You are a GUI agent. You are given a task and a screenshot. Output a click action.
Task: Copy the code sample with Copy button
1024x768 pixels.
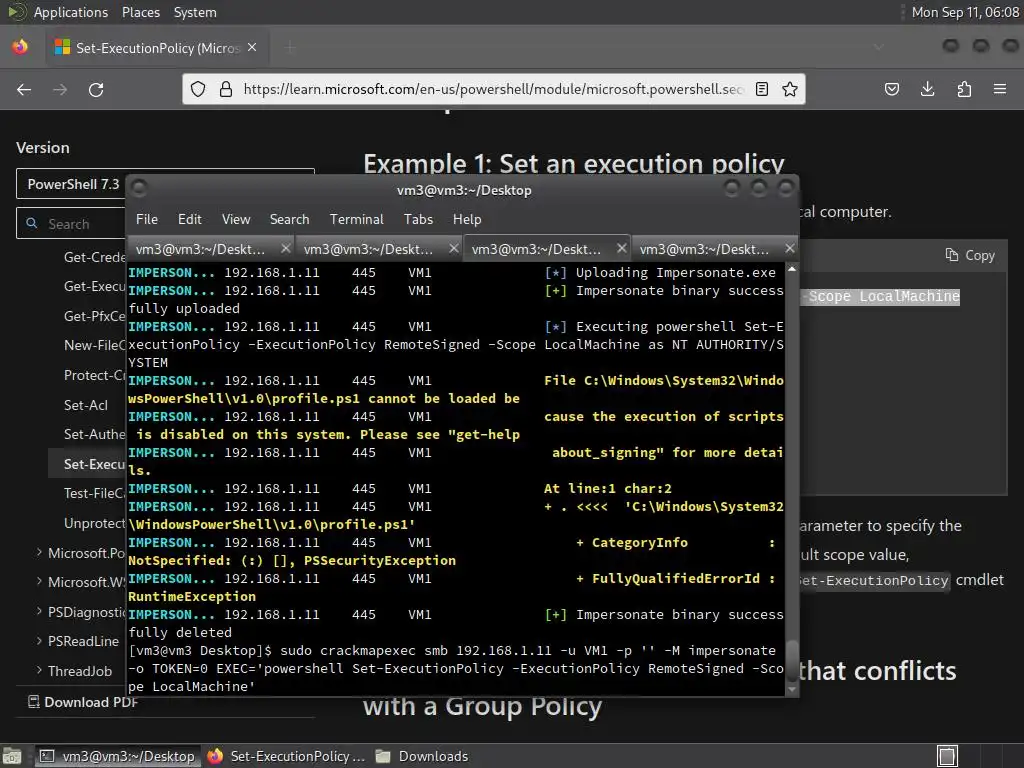pyautogui.click(x=970, y=255)
